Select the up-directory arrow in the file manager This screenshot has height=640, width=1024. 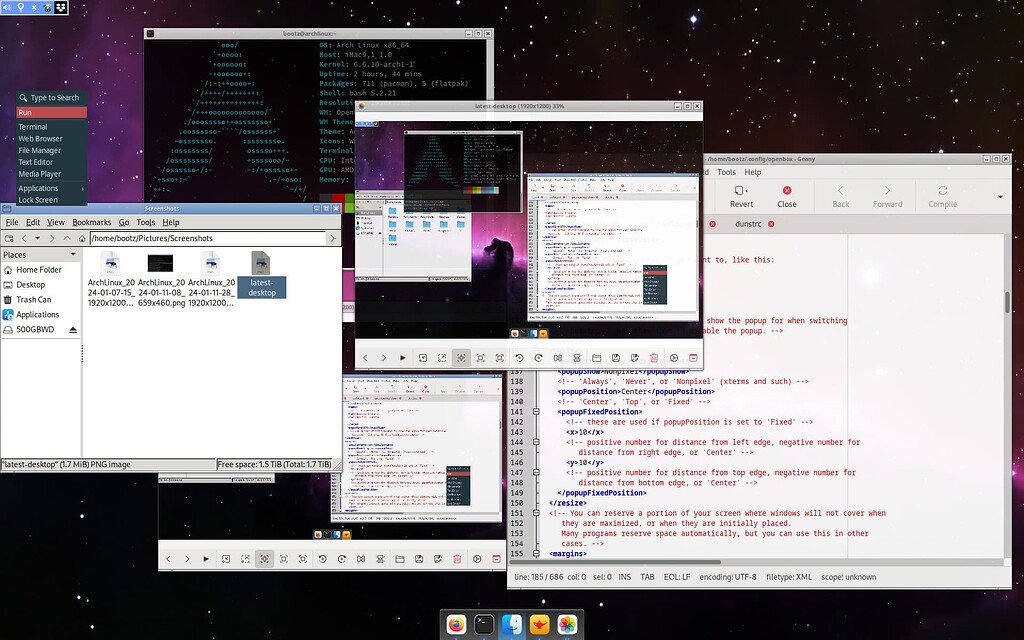point(66,238)
